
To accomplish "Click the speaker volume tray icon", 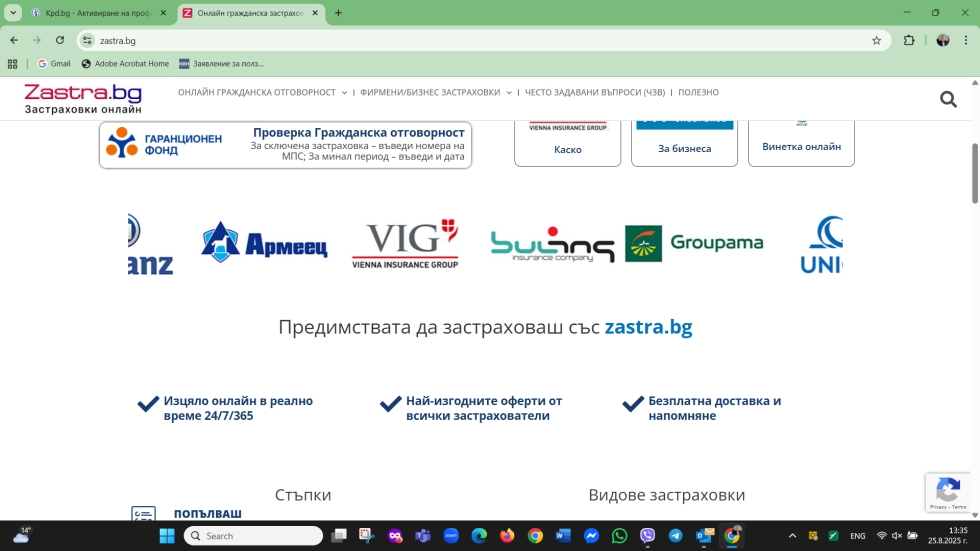I will click(897, 536).
